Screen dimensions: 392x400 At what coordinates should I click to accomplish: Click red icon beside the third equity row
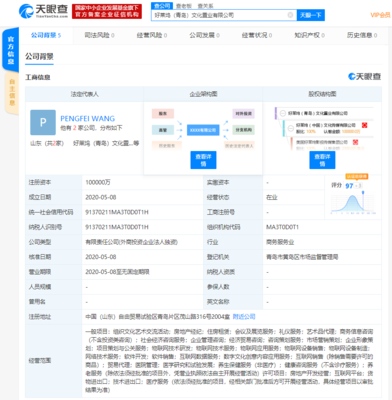click(355, 142)
